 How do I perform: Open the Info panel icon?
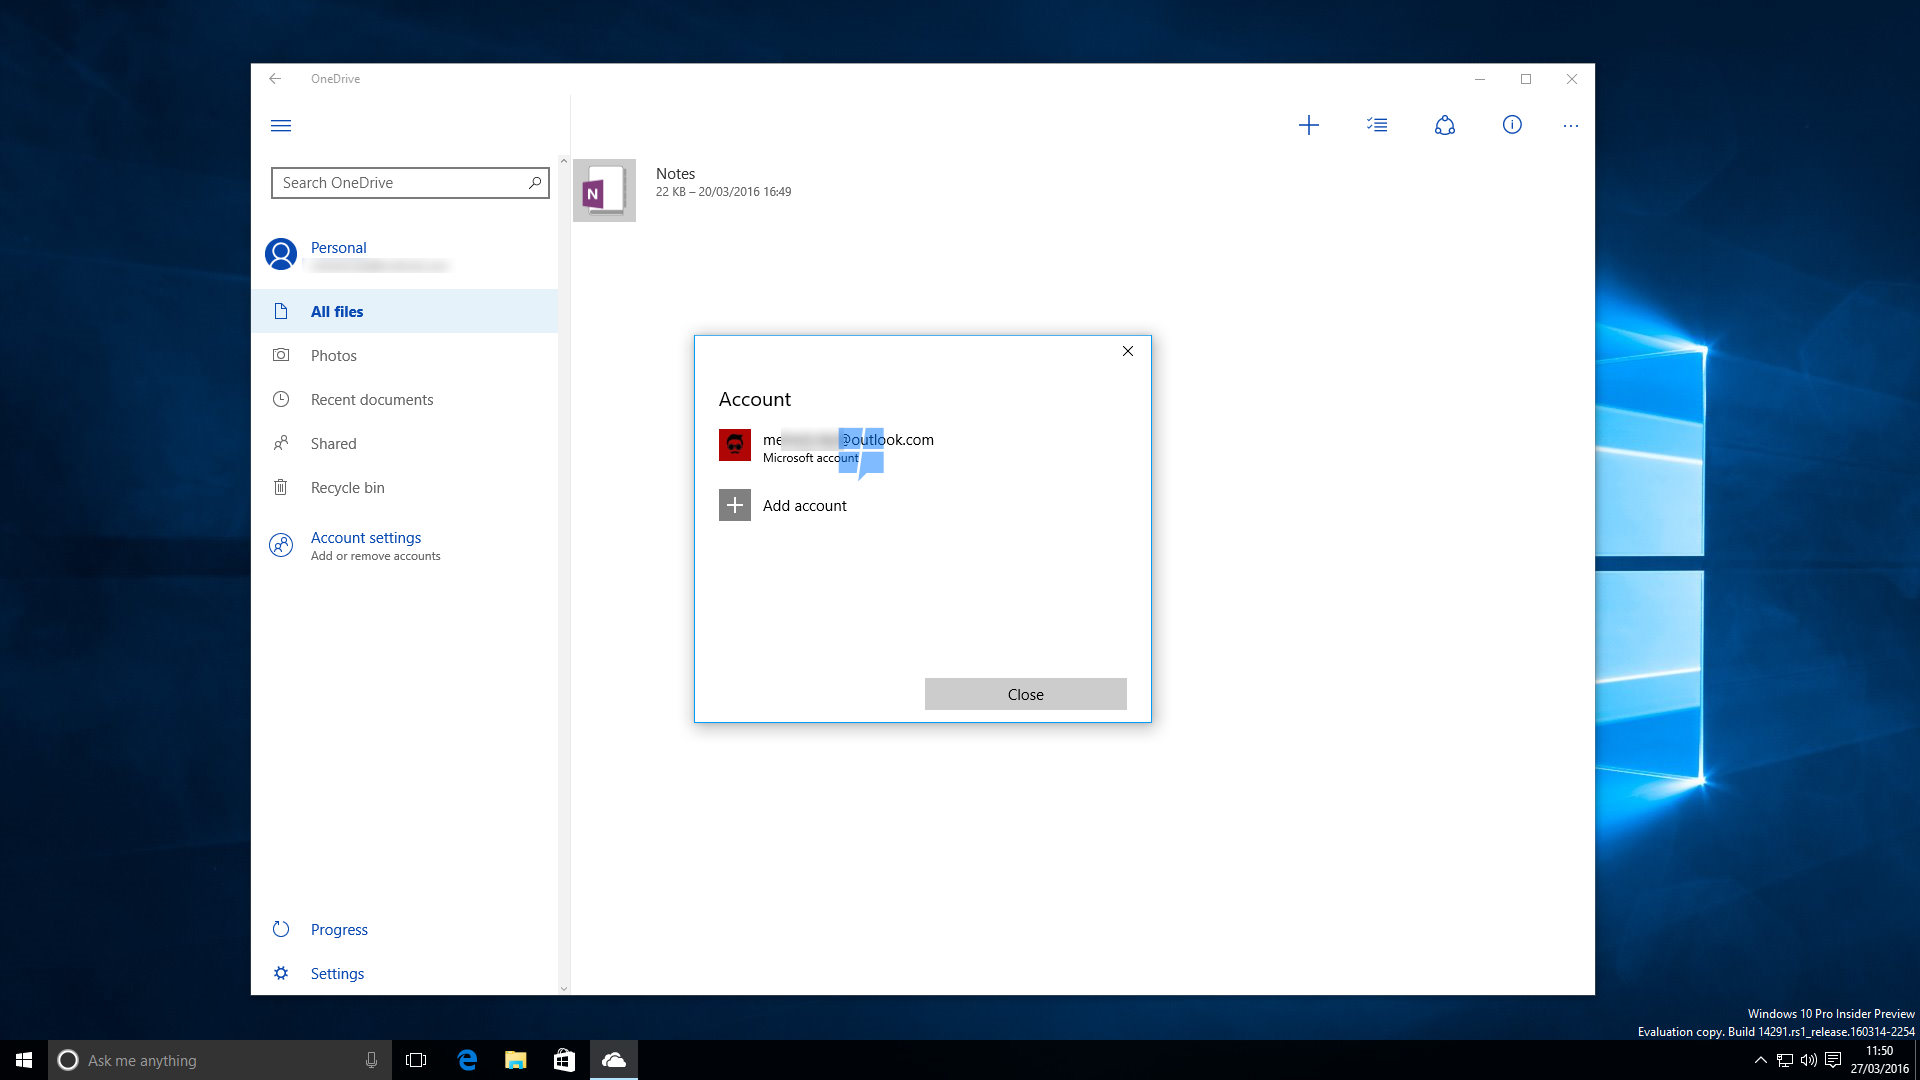tap(1511, 124)
